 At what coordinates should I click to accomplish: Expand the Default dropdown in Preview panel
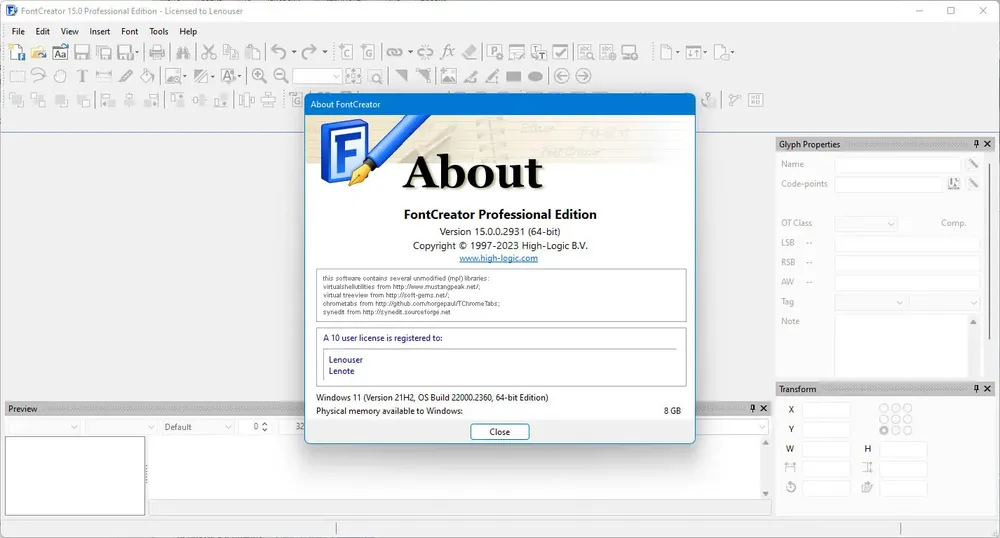[198, 427]
